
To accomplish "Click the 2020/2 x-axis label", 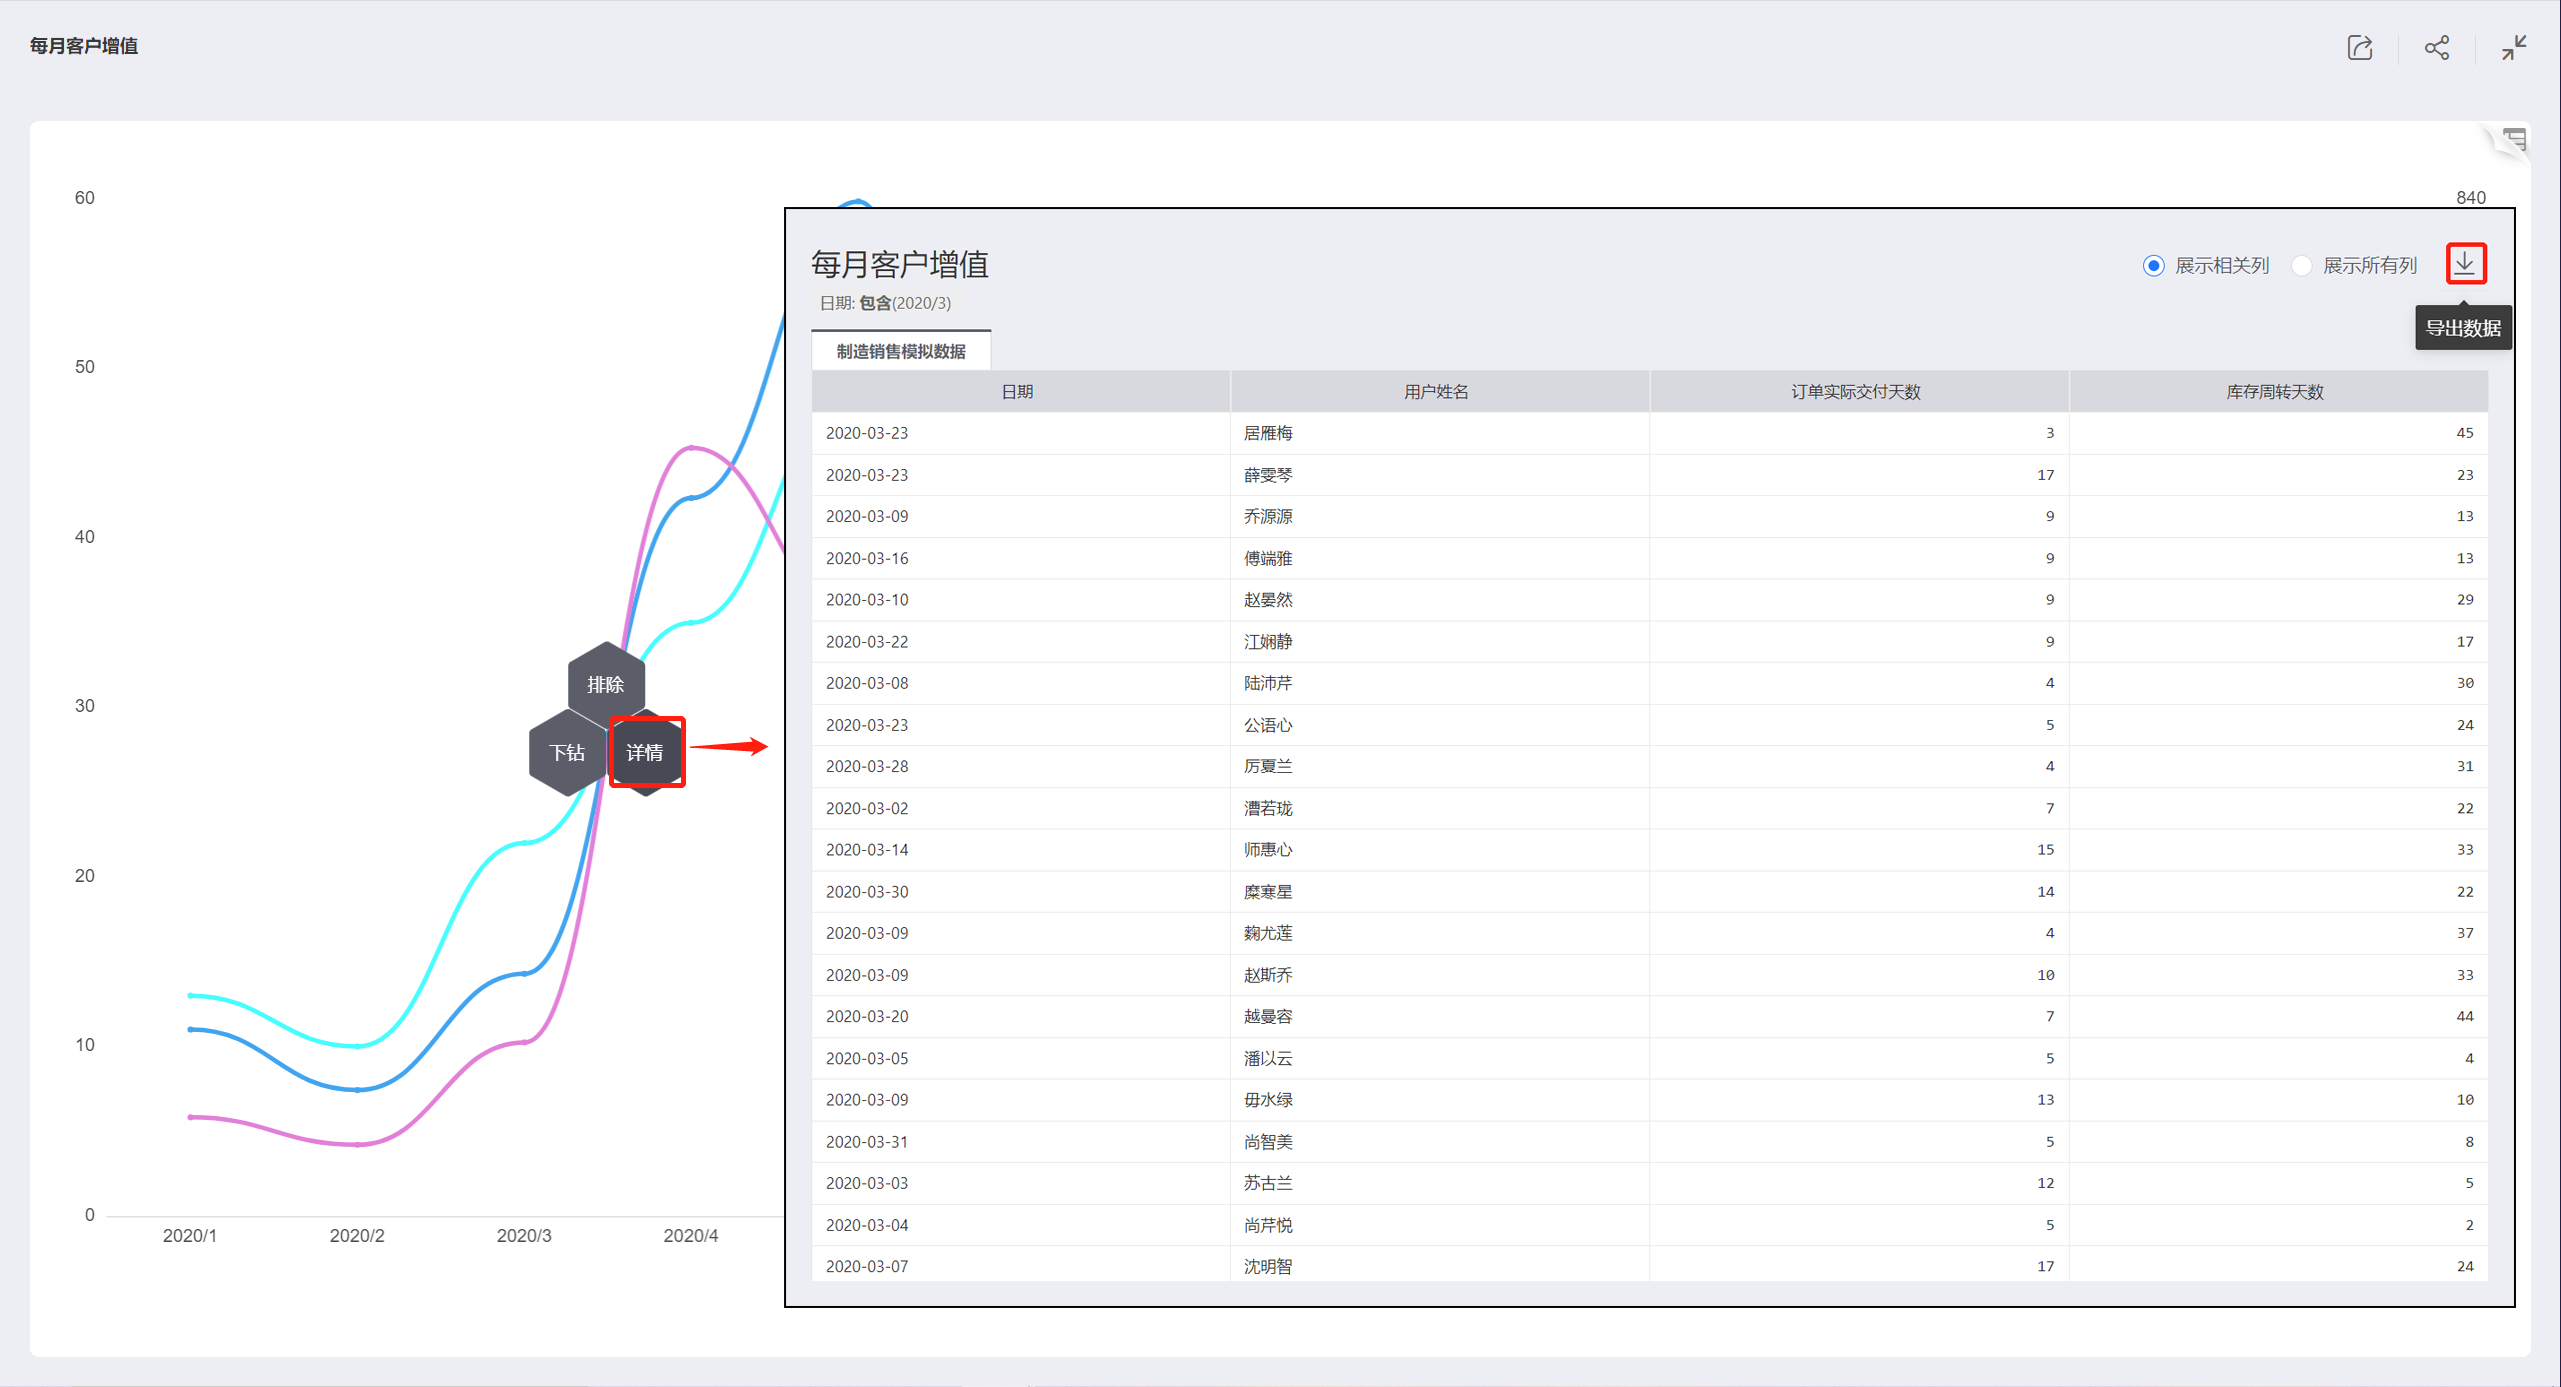I will click(357, 1235).
